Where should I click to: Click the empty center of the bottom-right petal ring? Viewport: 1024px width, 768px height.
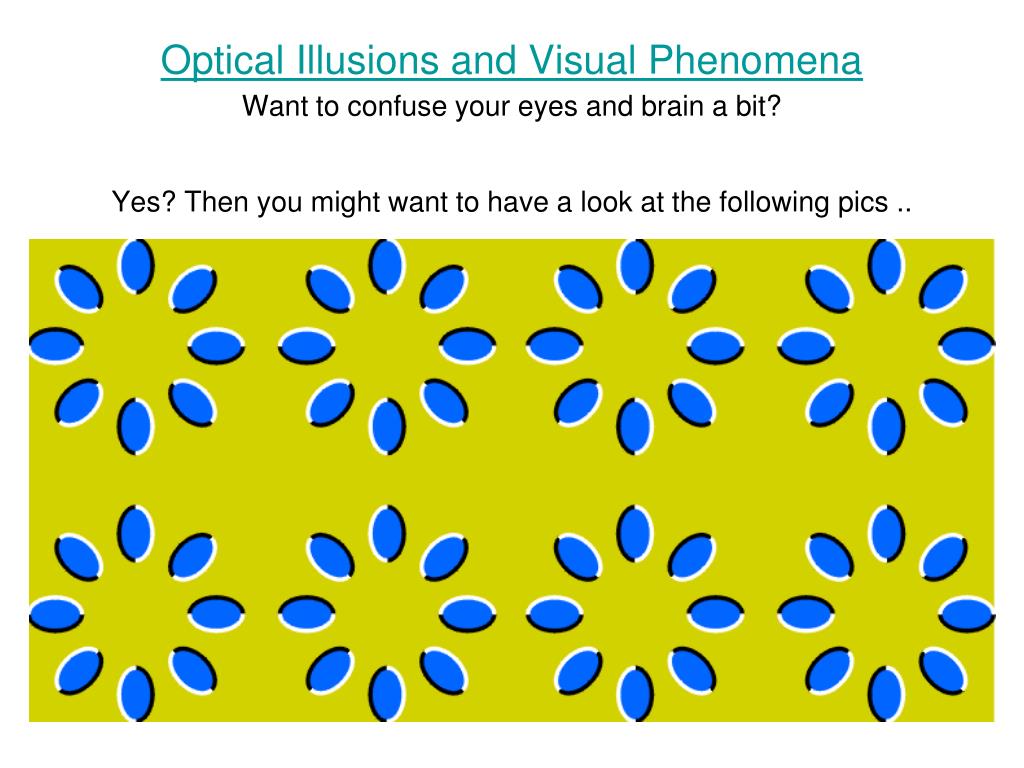pos(886,615)
